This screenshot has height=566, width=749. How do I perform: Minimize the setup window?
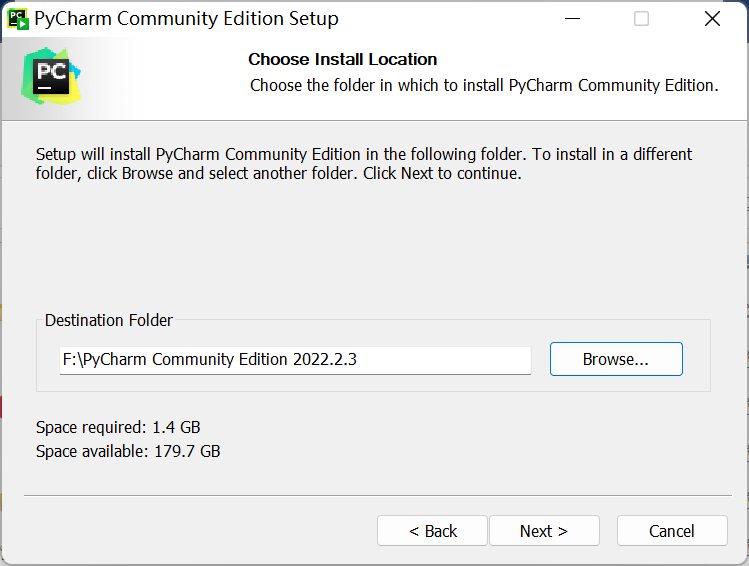click(x=572, y=19)
